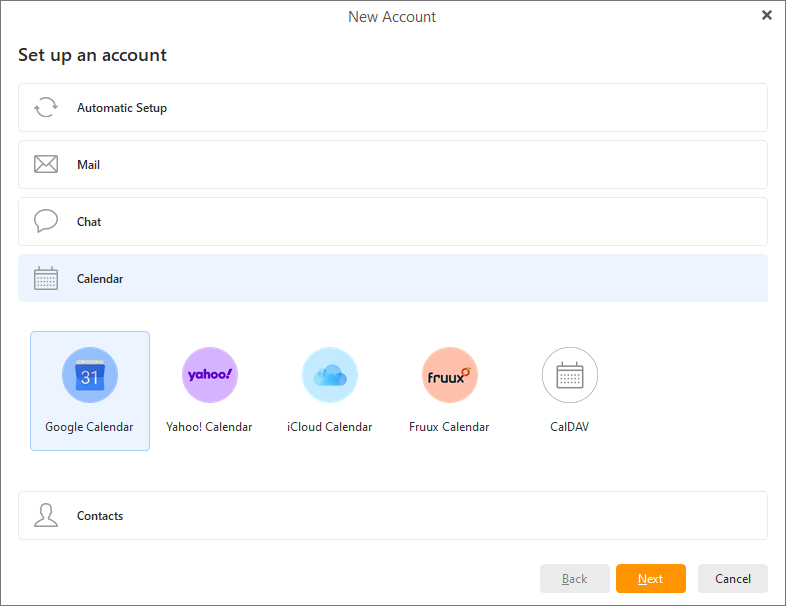Screen dimensions: 786x606
Task: Click the speech bubble Chat icon
Action: tap(46, 222)
